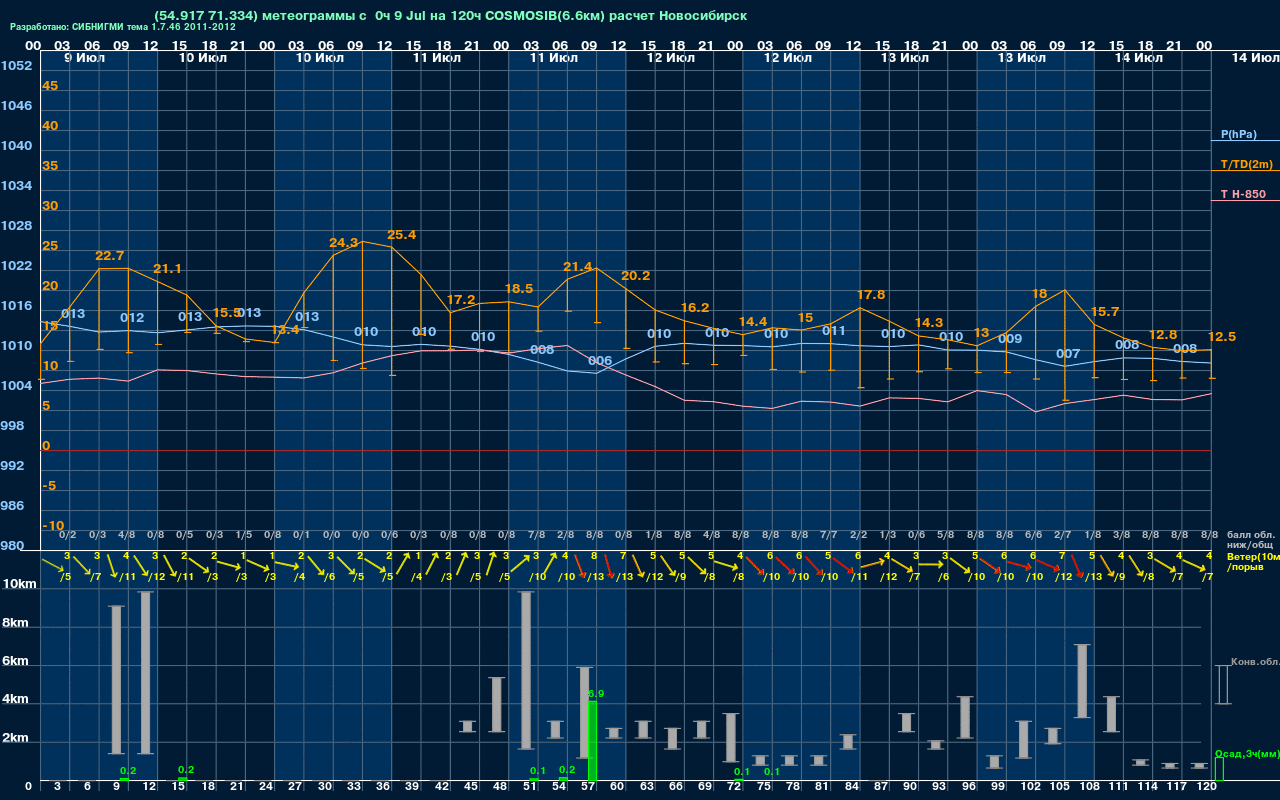Click the 'Ветер(10м) /порыв' legend text
This screenshot has height=800, width=1280.
point(1252,561)
